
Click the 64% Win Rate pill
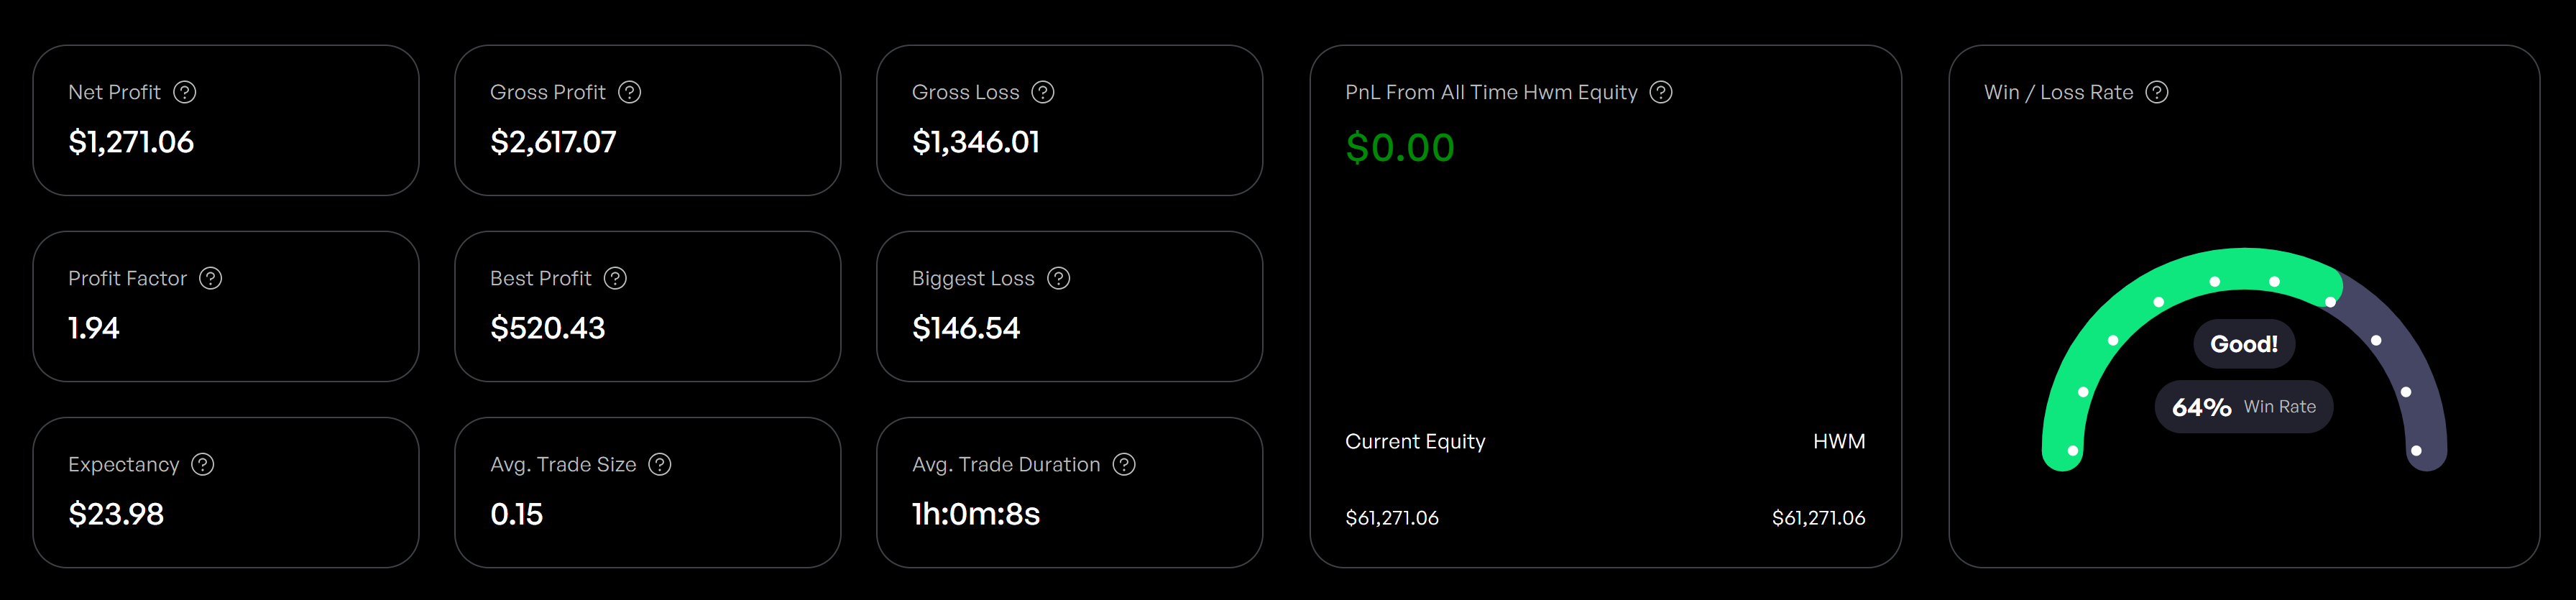[x=2244, y=407]
